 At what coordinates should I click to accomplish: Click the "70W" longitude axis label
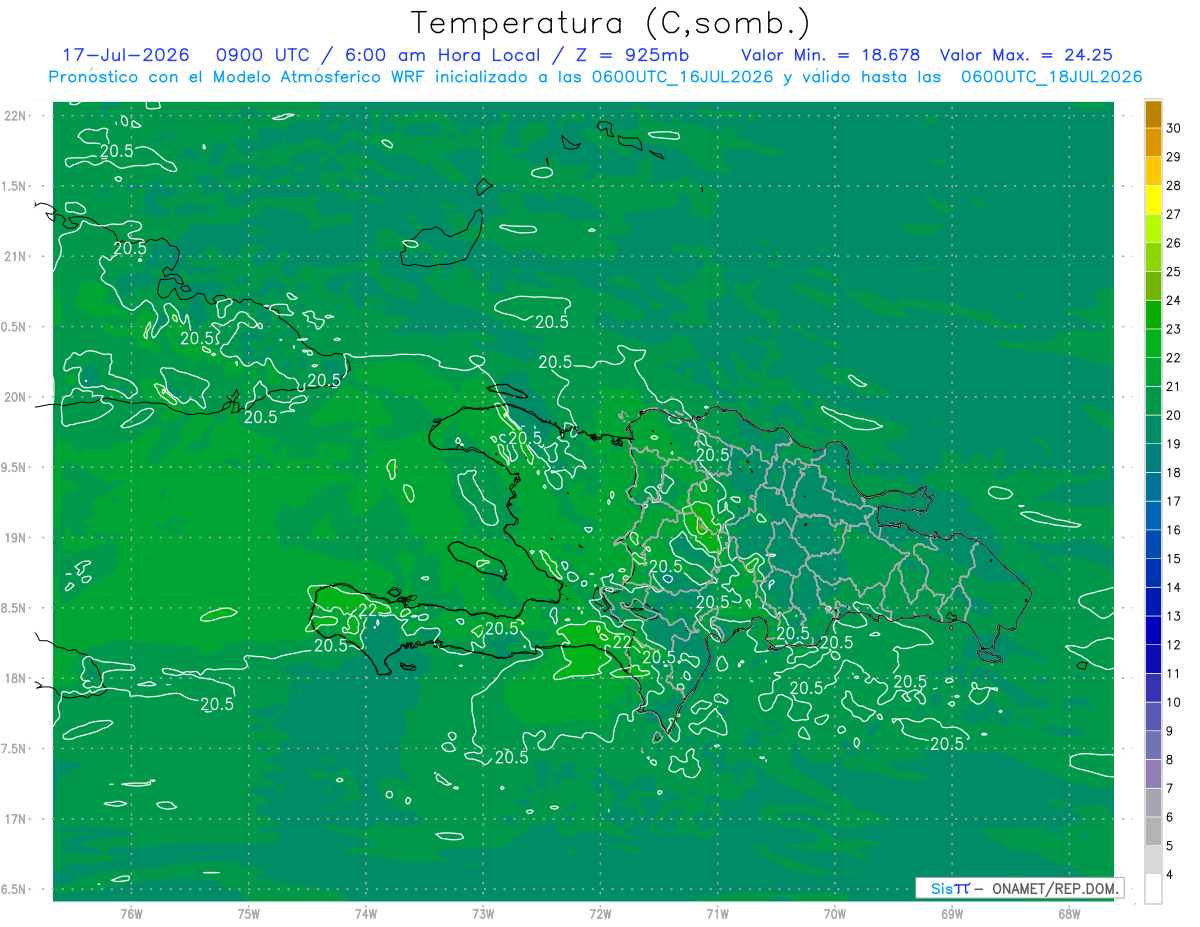pyautogui.click(x=835, y=914)
